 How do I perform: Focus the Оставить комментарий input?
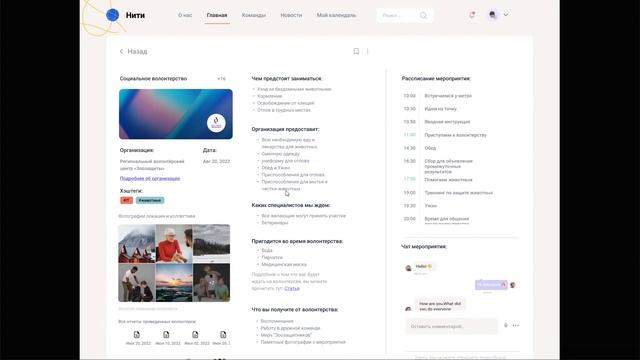(x=451, y=326)
